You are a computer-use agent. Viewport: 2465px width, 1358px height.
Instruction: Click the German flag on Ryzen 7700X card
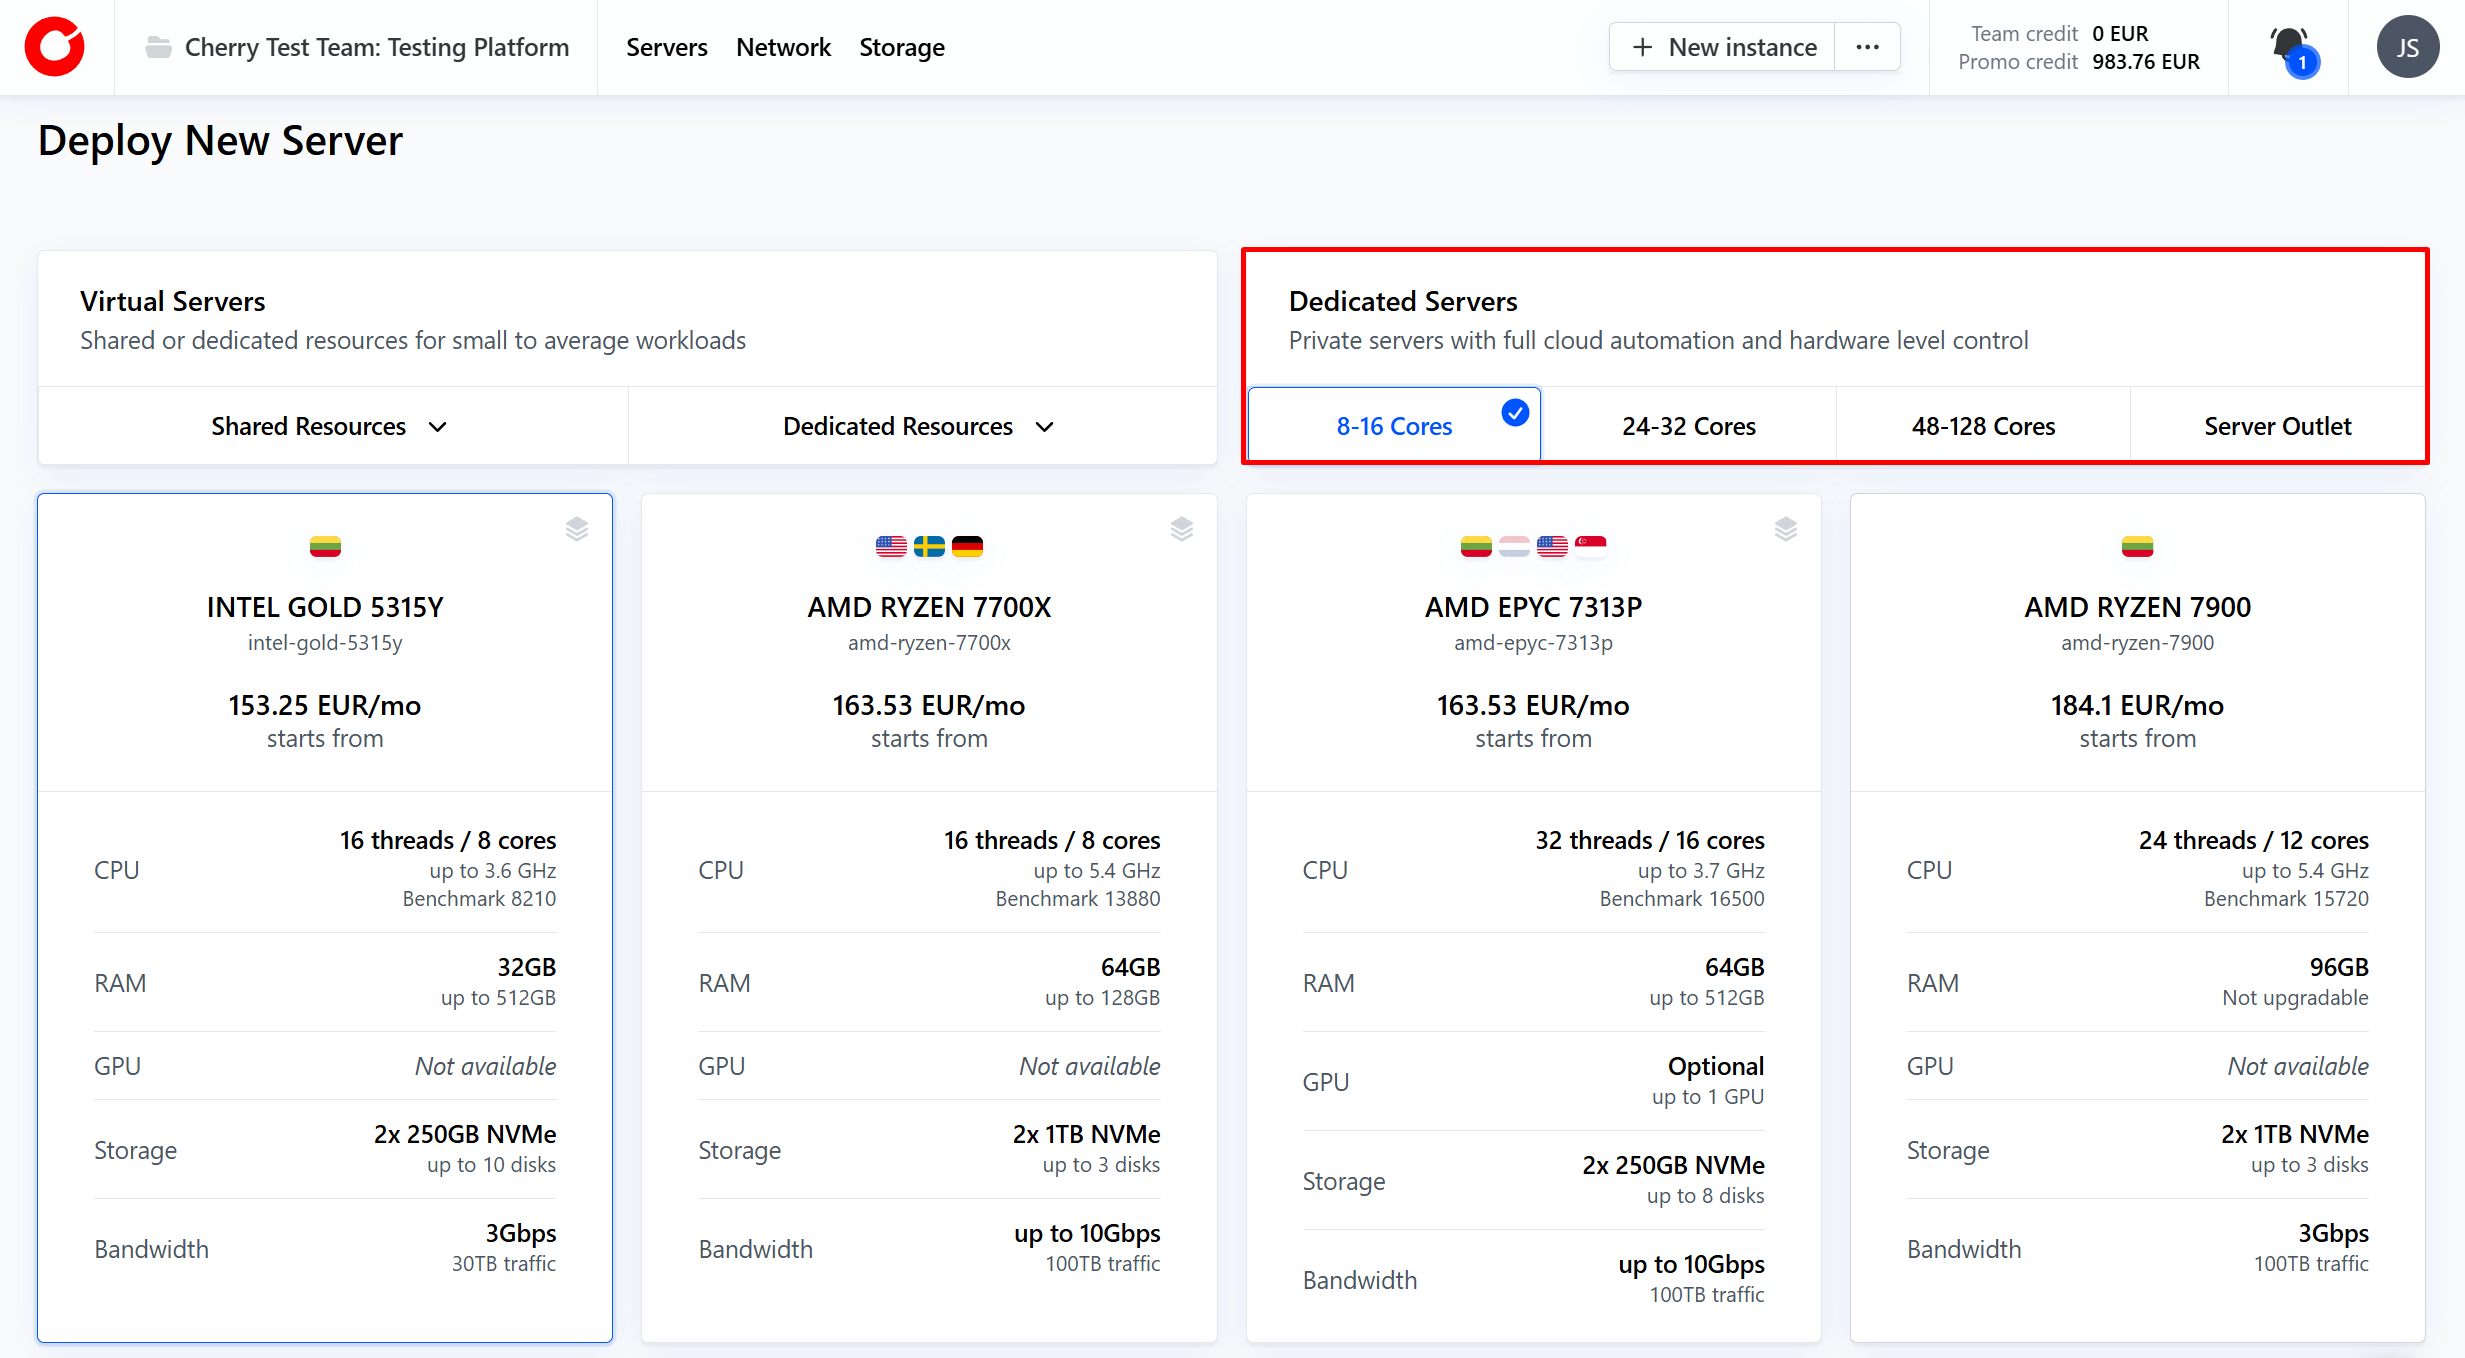pyautogui.click(x=967, y=546)
